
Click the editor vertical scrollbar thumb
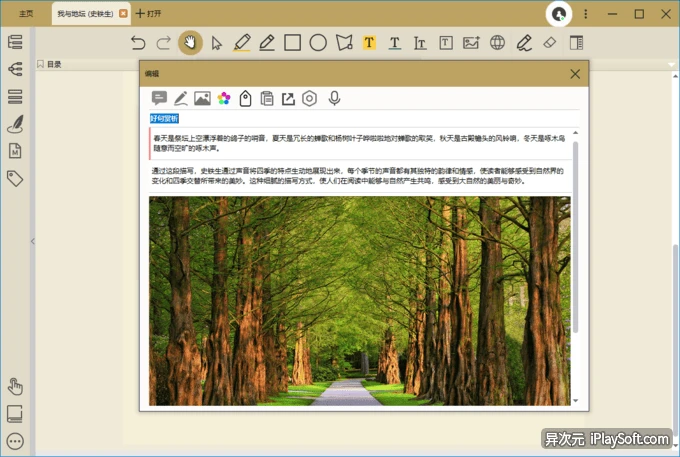pos(575,237)
